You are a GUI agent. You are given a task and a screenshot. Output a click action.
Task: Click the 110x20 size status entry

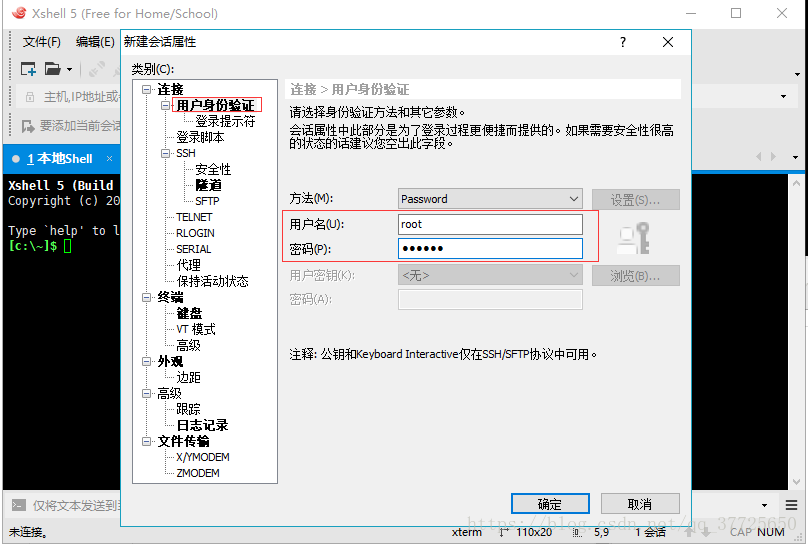tap(534, 532)
